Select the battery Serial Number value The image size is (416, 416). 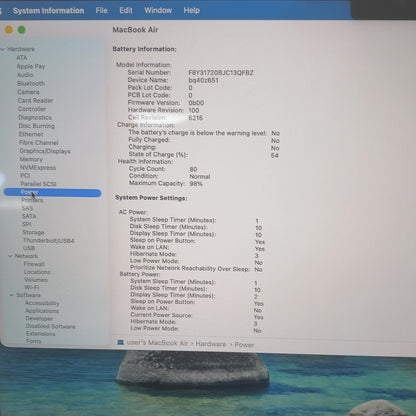click(221, 73)
